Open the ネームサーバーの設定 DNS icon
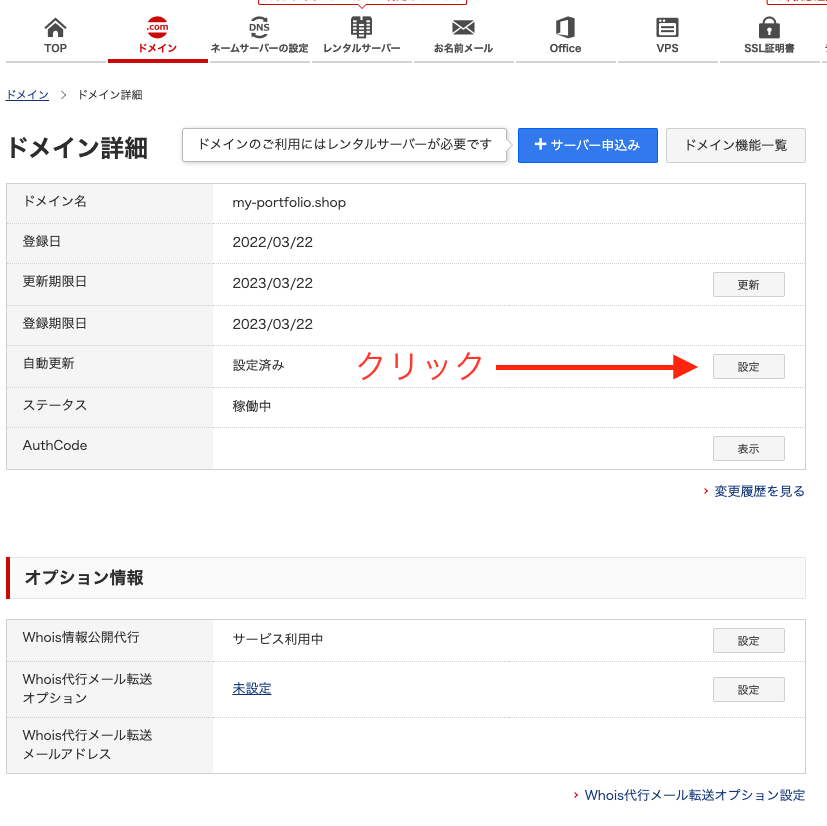This screenshot has height=826, width=827. tap(258, 30)
